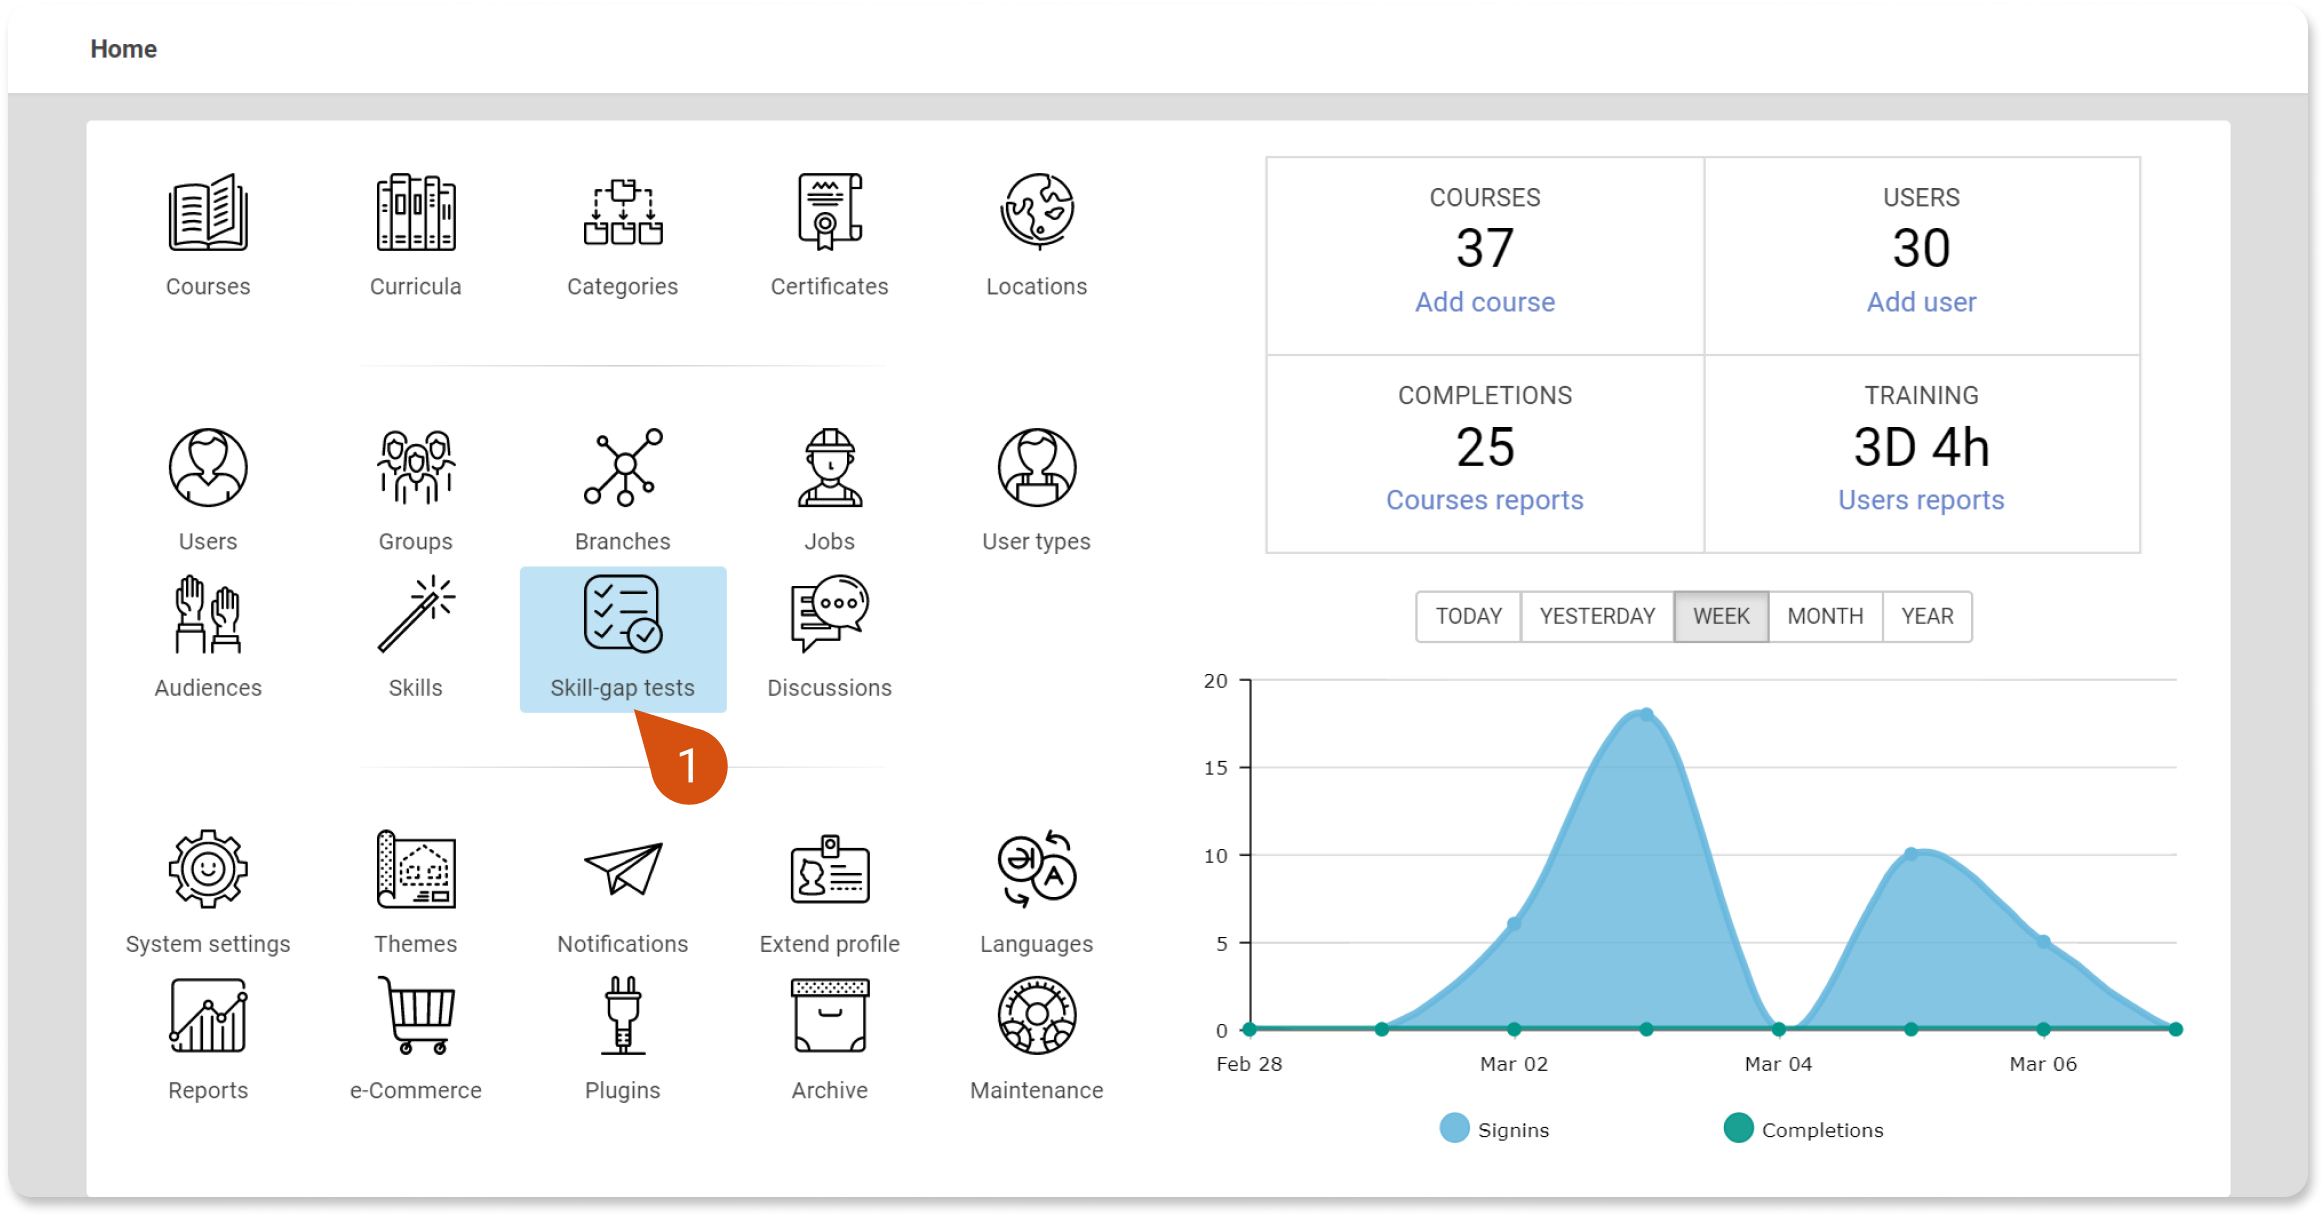Open the Extend profile ID card icon

click(830, 869)
